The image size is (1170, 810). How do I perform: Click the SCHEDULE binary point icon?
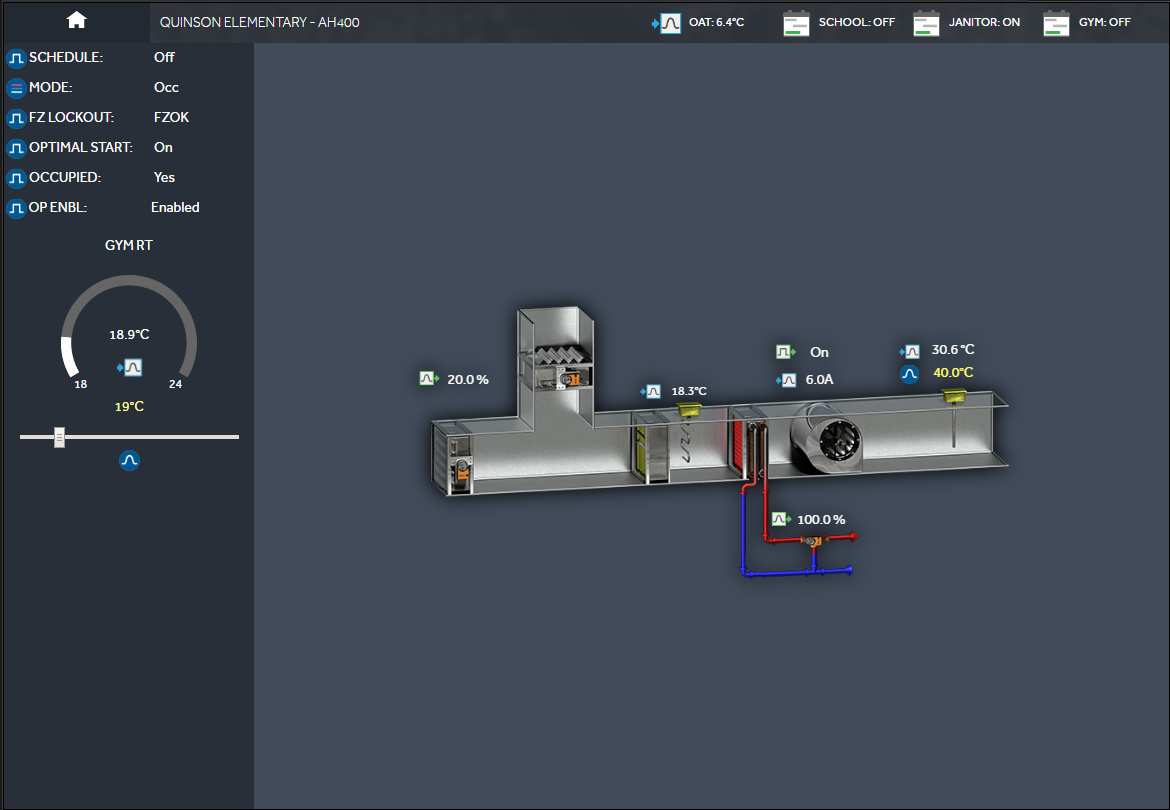[16, 58]
